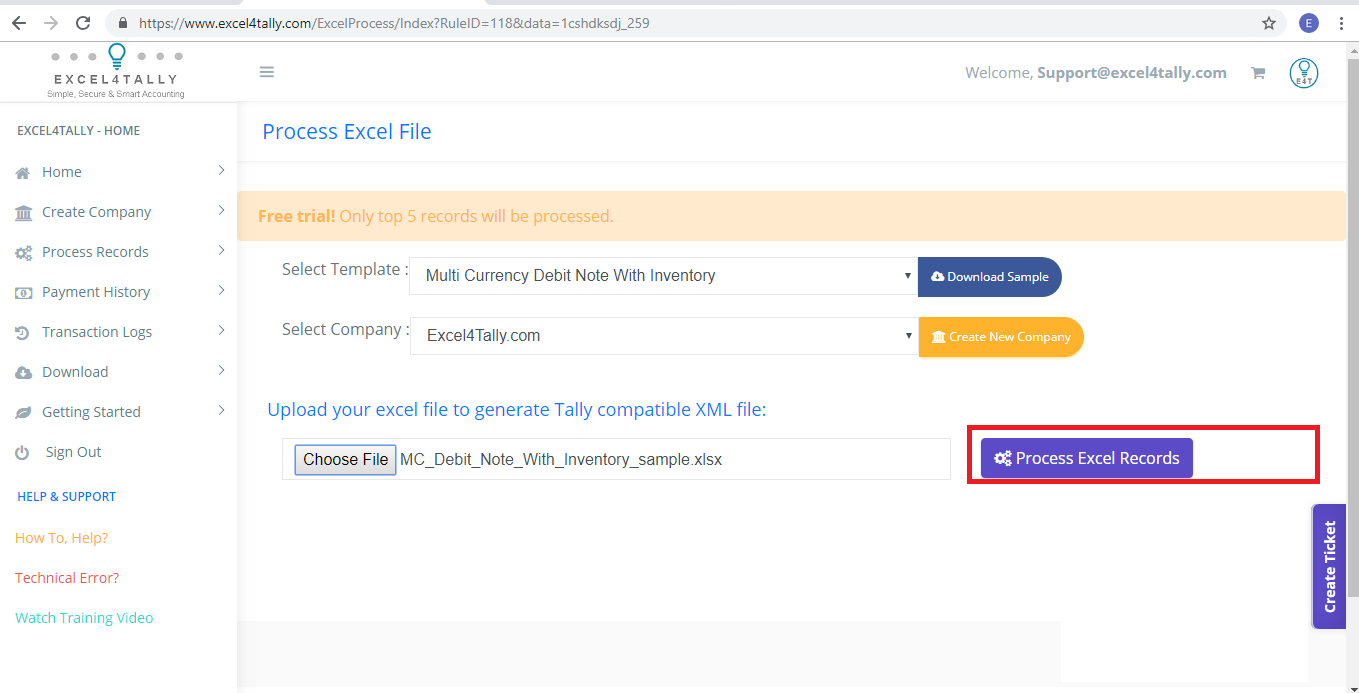Bookmark this page with star icon
Screen dimensions: 1359x693
[x=1269, y=23]
